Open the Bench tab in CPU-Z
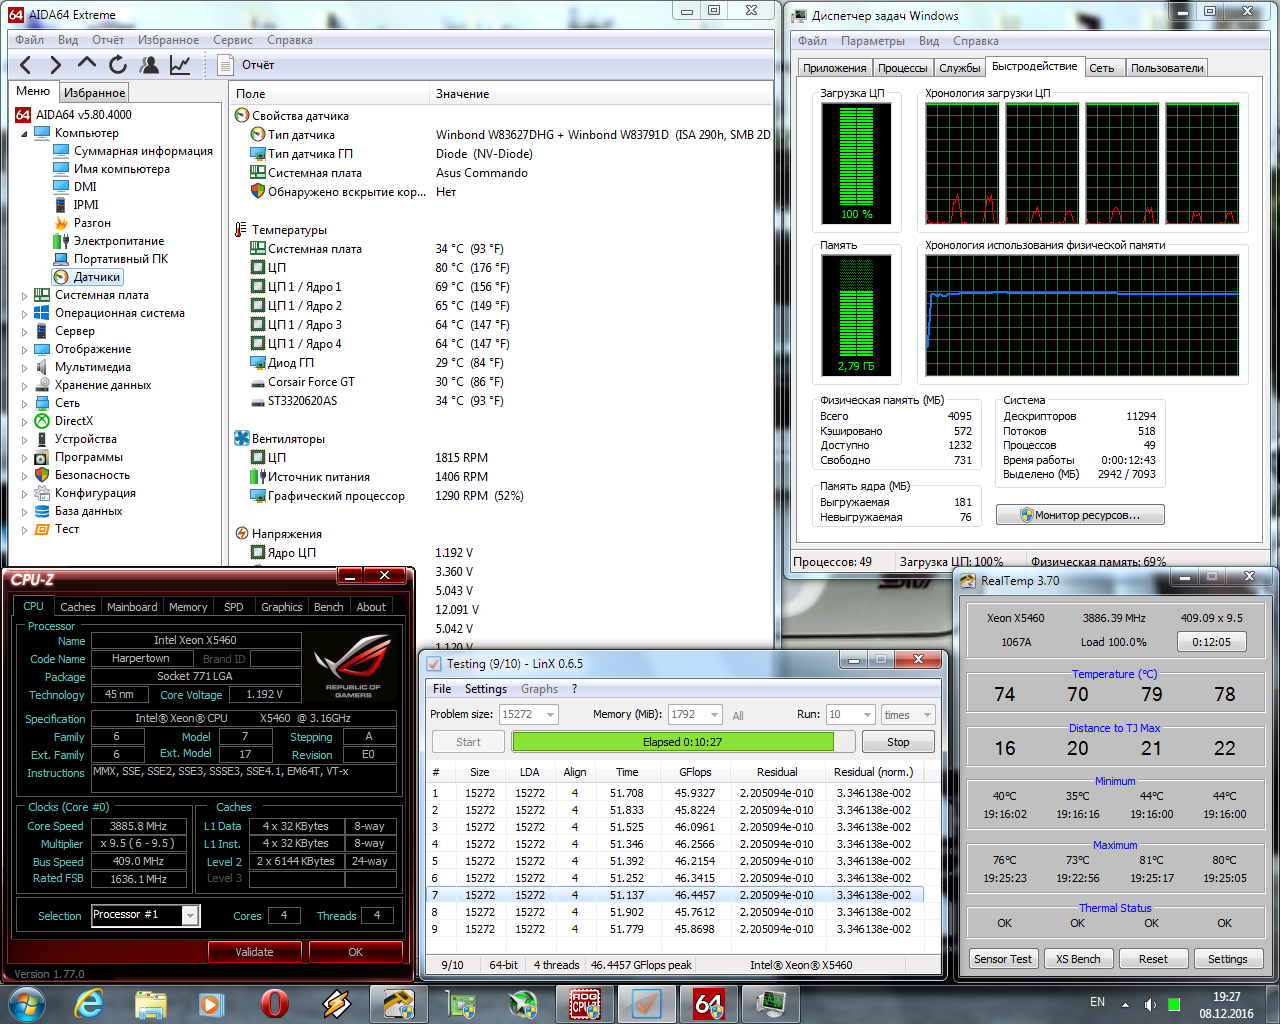Viewport: 1280px width, 1024px height. (328, 607)
